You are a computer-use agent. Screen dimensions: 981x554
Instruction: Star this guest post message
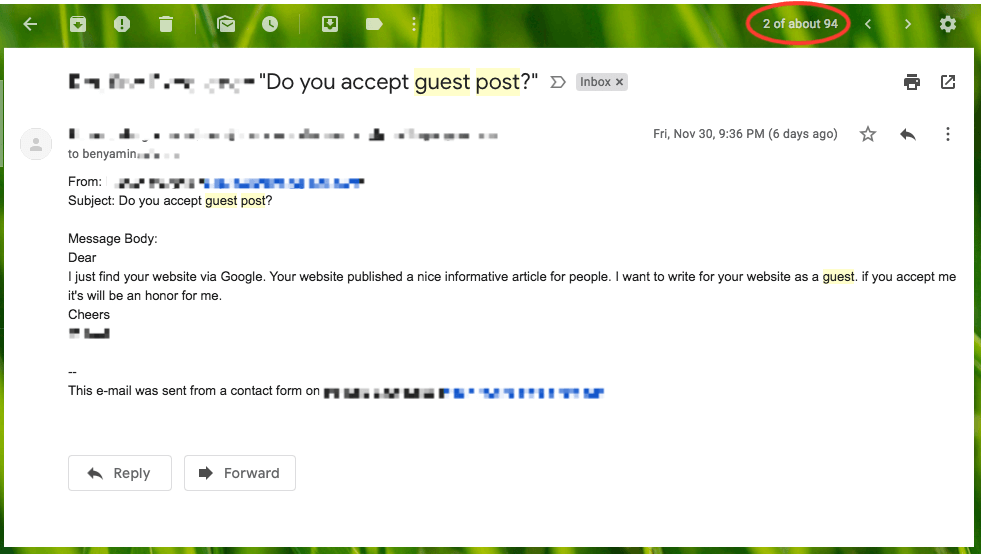pyautogui.click(x=868, y=134)
